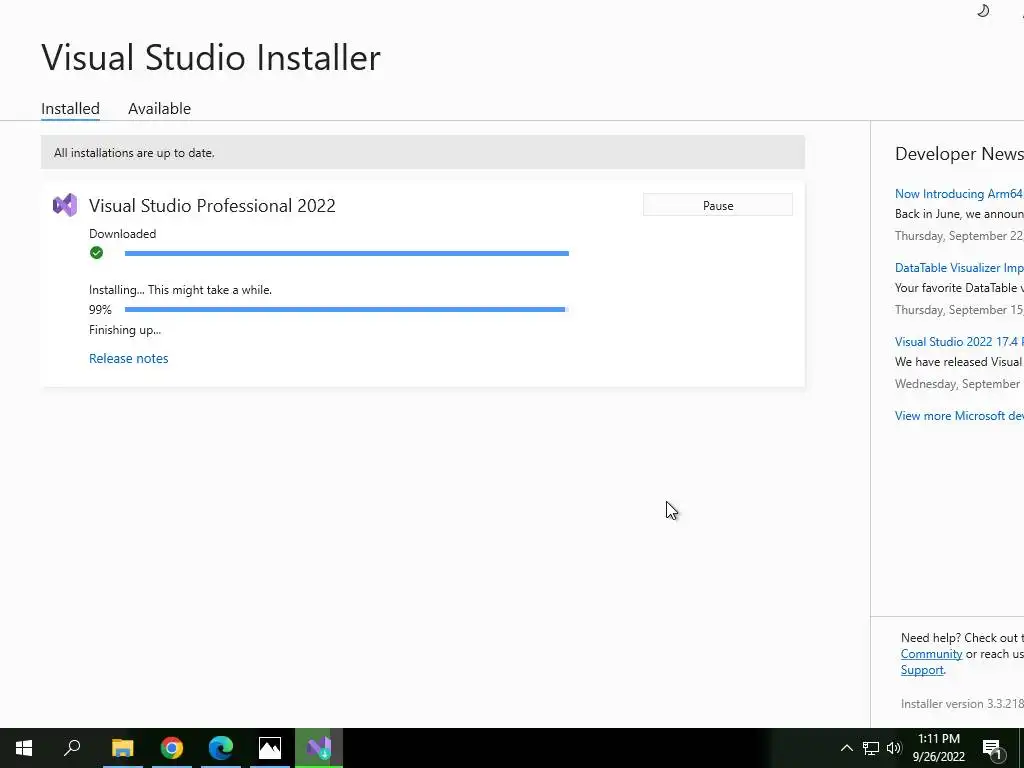Image resolution: width=1024 pixels, height=768 pixels.
Task: Pause the Visual Studio installation
Action: pos(718,205)
